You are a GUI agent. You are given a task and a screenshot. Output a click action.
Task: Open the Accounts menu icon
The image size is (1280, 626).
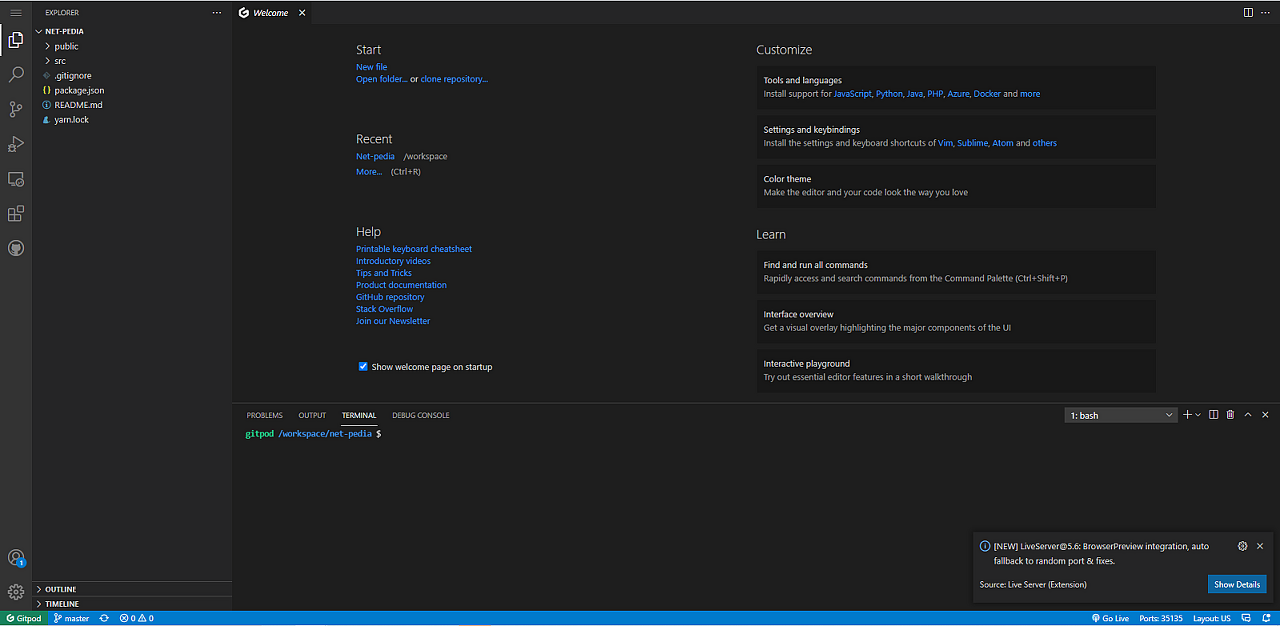click(x=15, y=558)
